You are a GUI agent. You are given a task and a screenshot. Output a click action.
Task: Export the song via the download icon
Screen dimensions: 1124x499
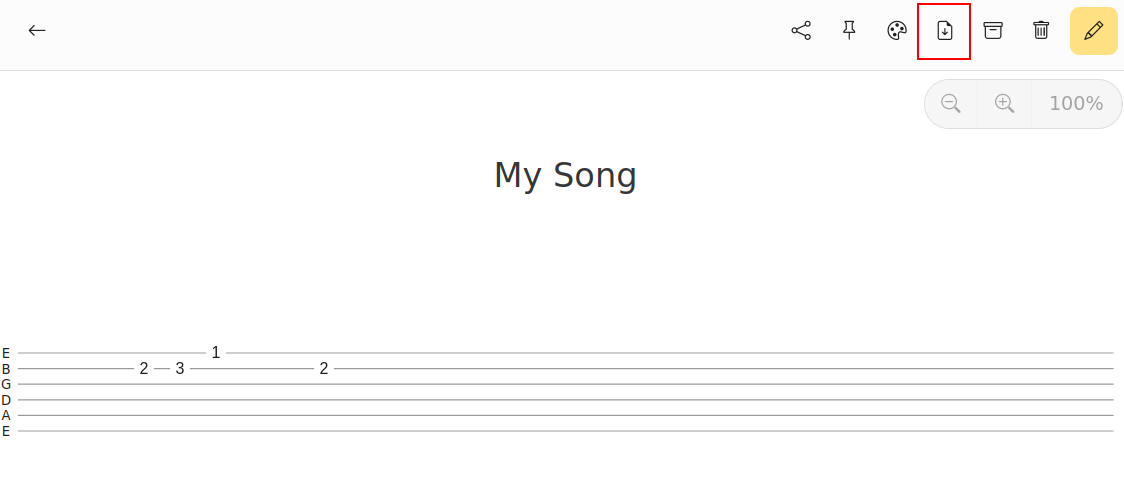tap(944, 30)
